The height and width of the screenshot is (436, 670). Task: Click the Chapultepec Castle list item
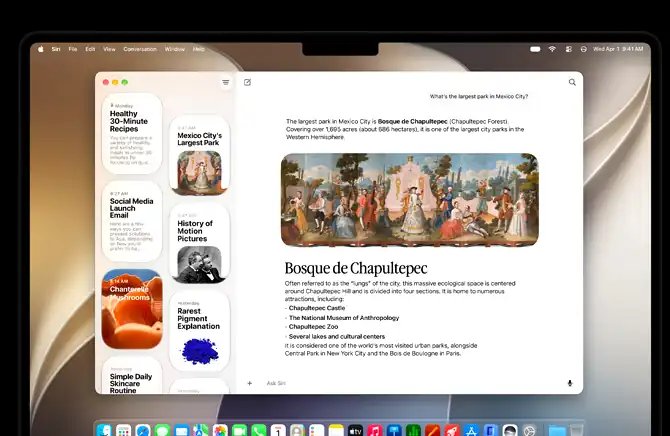tap(317, 308)
